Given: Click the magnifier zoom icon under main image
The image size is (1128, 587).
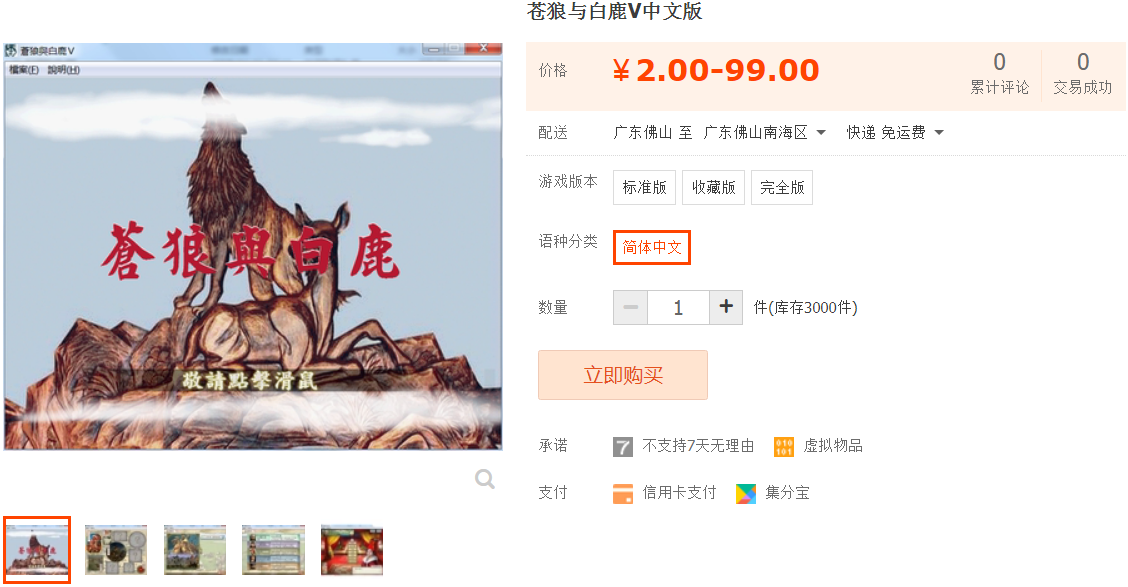Looking at the screenshot, I should tap(485, 479).
